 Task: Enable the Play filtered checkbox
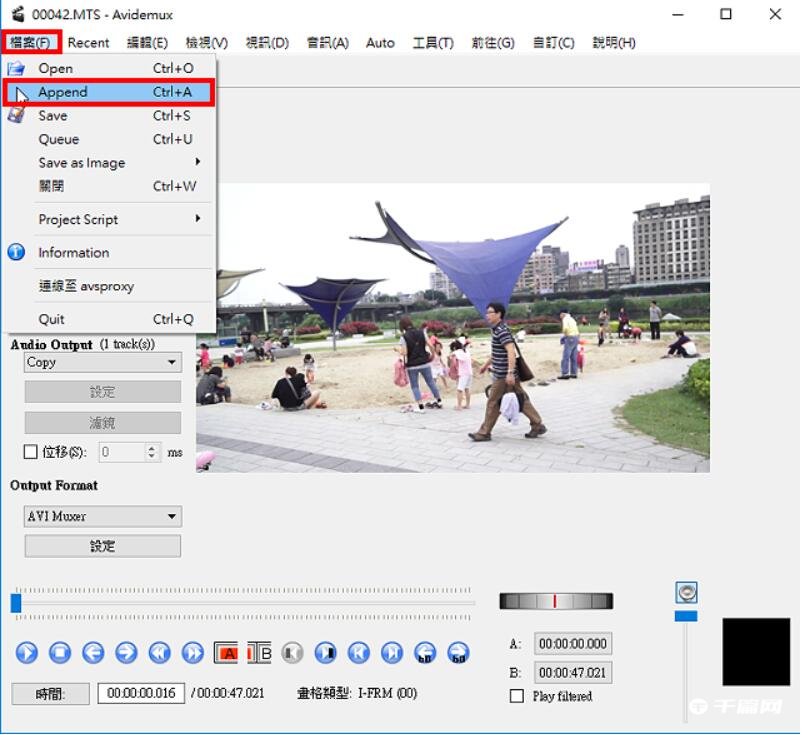(516, 696)
